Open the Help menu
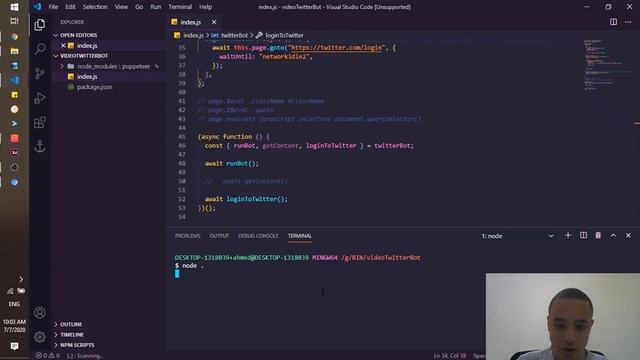Screen dimensions: 640x360 pyautogui.click(x=205, y=7)
